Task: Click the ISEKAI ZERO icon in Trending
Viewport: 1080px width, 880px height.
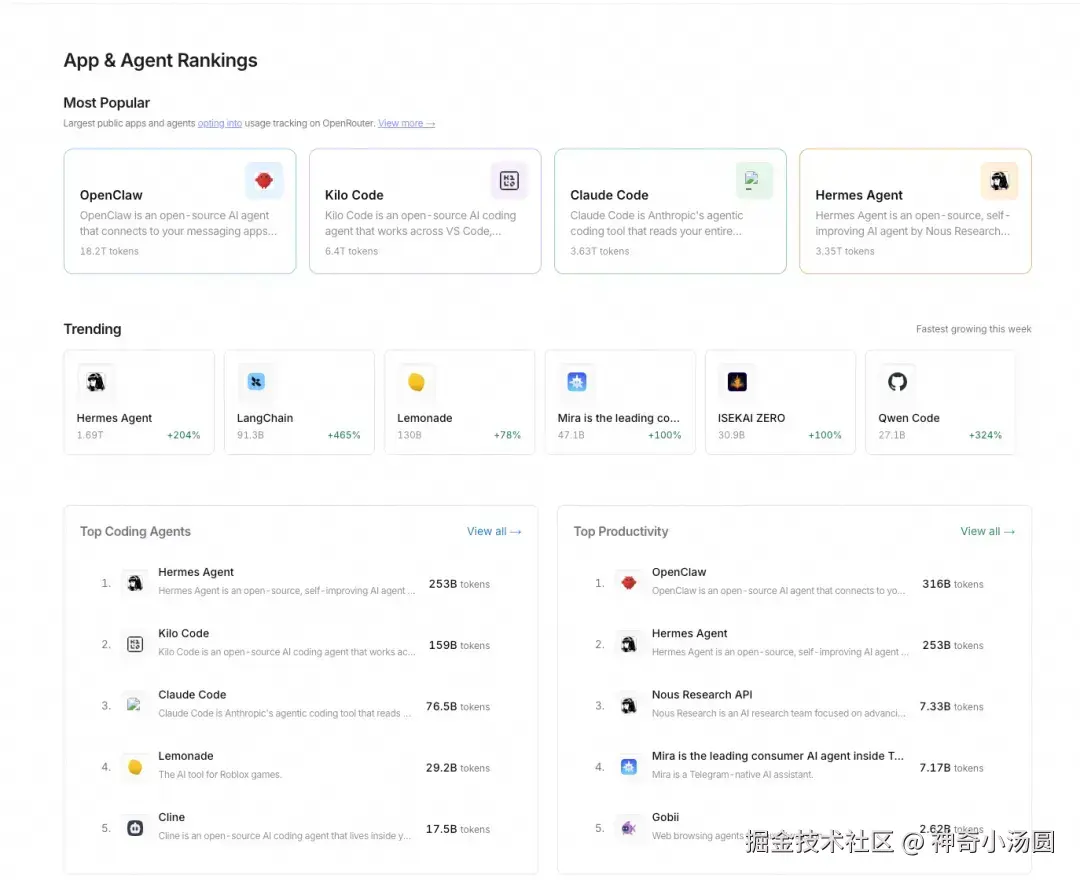Action: (x=737, y=381)
